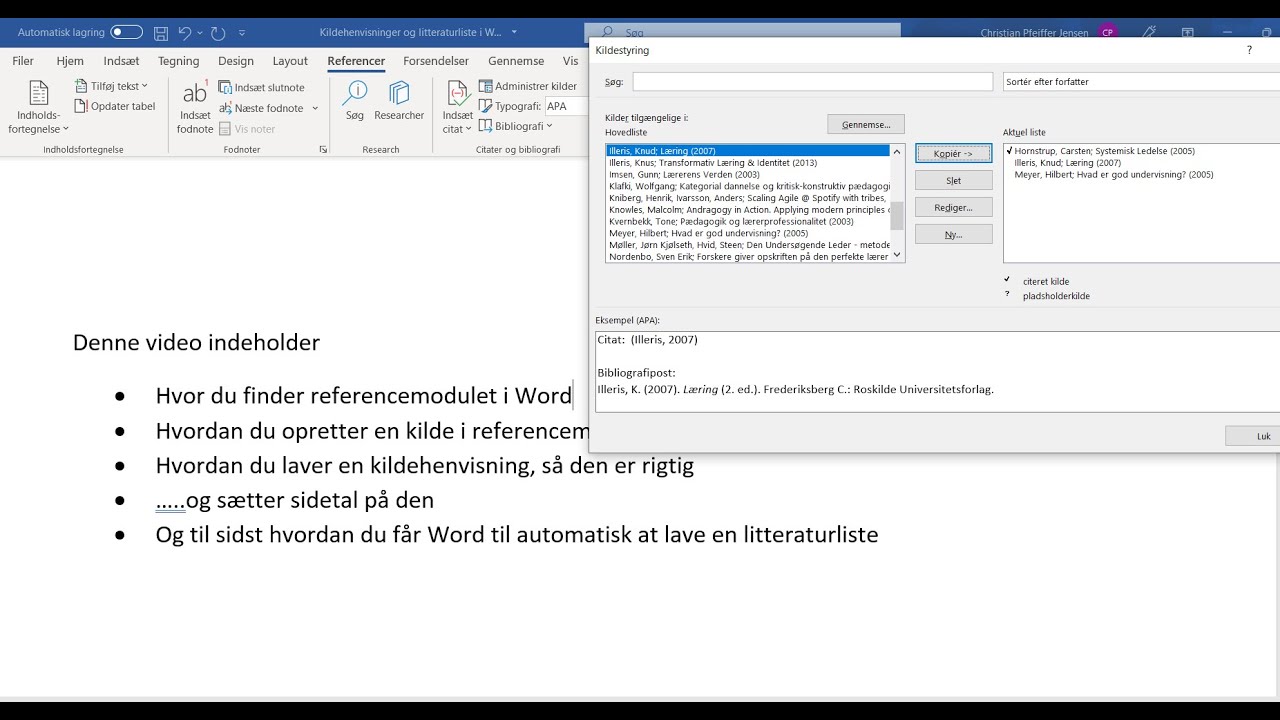Toggle the Automatisk lagring switch
Viewport: 1280px width, 720px height.
click(126, 32)
